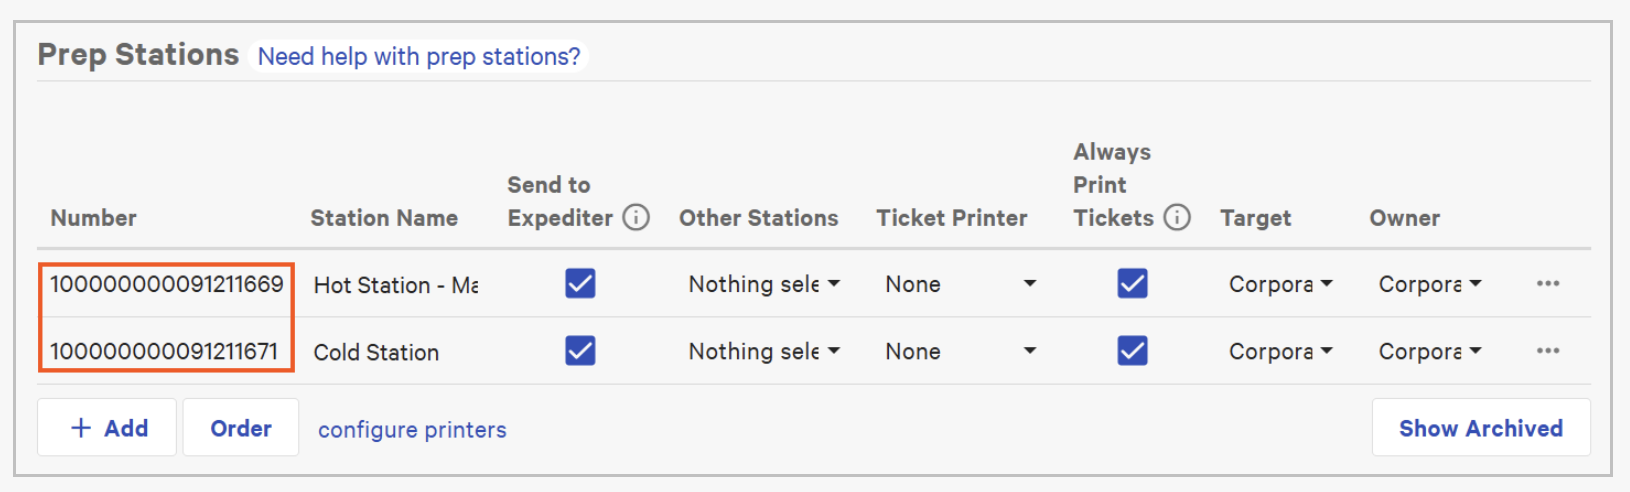Open the configure printers link
The height and width of the screenshot is (492, 1630).
coord(412,430)
